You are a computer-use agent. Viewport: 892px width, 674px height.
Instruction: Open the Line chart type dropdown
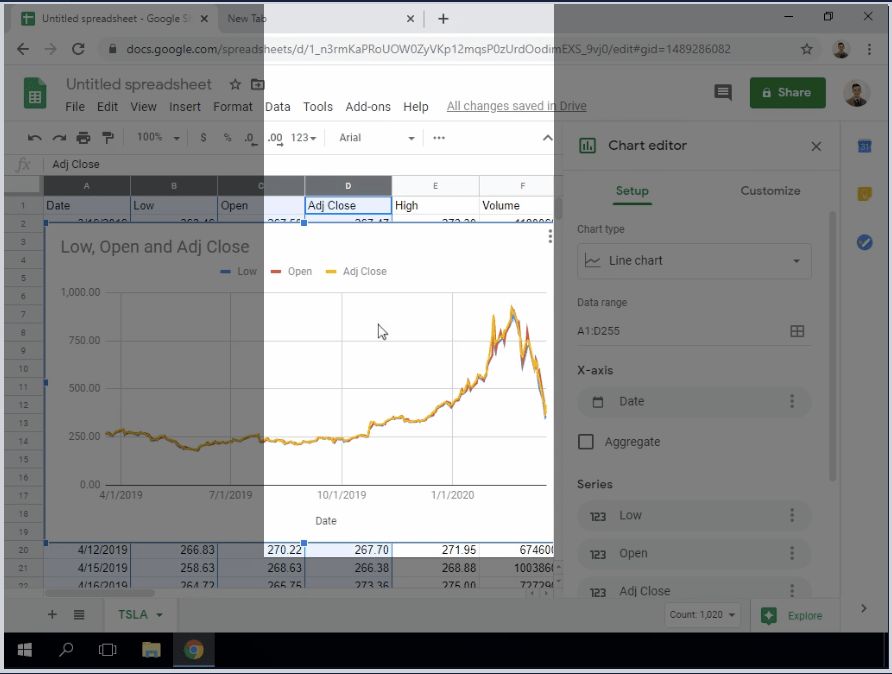(x=694, y=261)
